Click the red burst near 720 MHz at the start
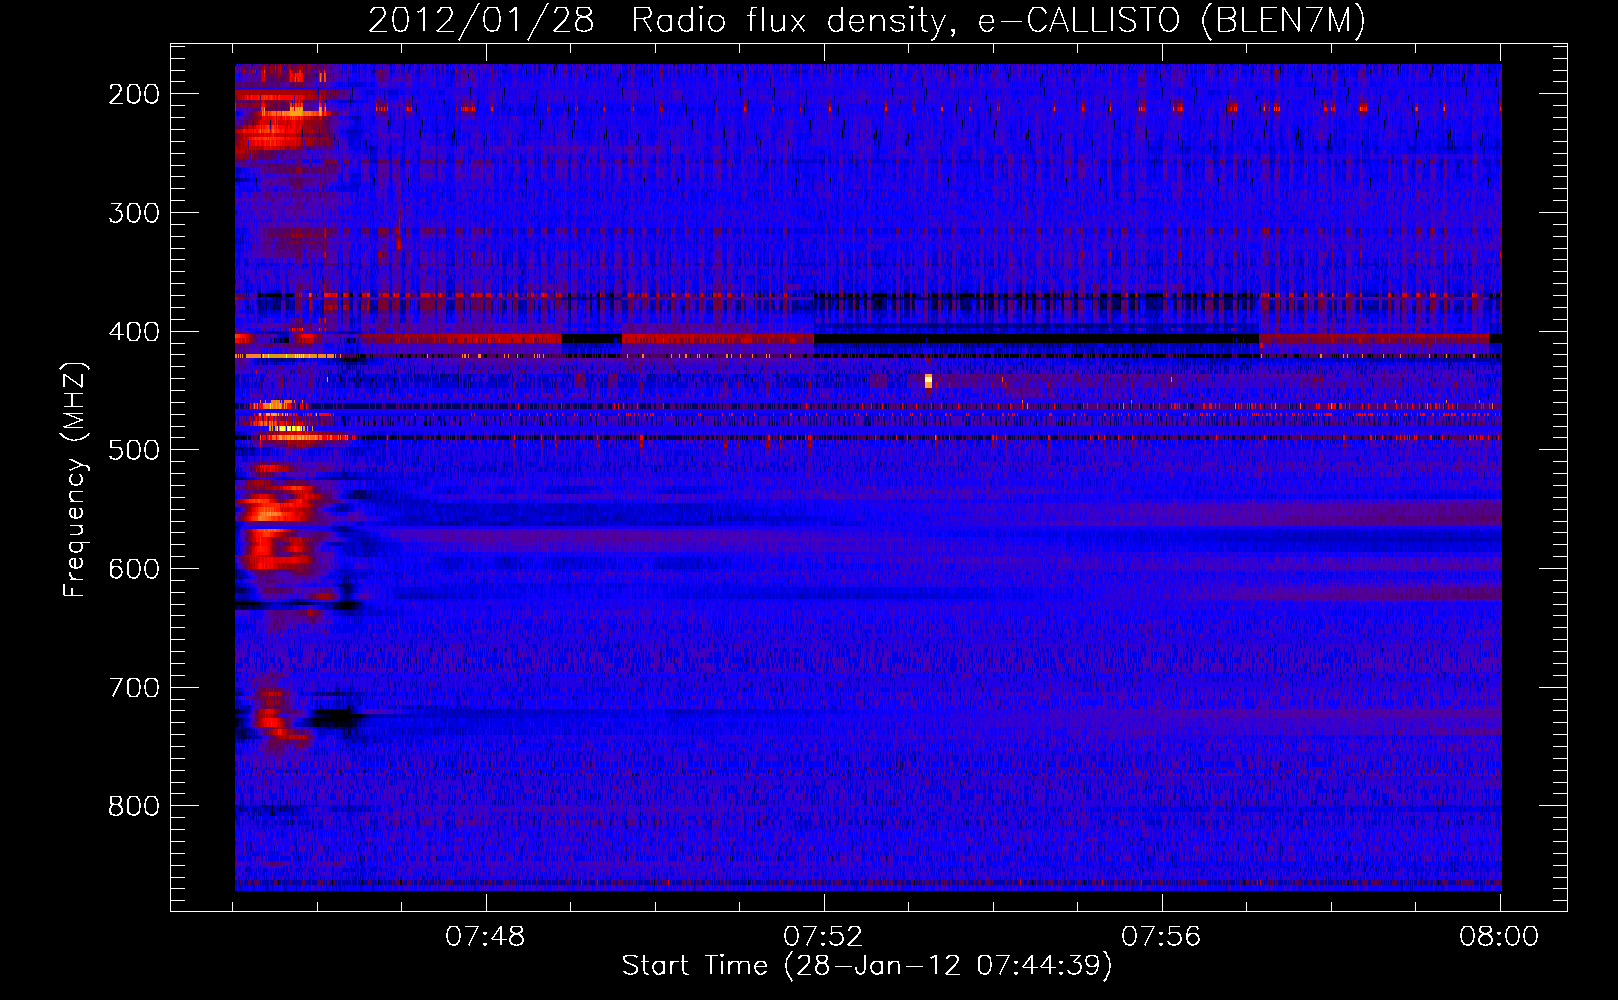The height and width of the screenshot is (1000, 1618). pos(270,718)
